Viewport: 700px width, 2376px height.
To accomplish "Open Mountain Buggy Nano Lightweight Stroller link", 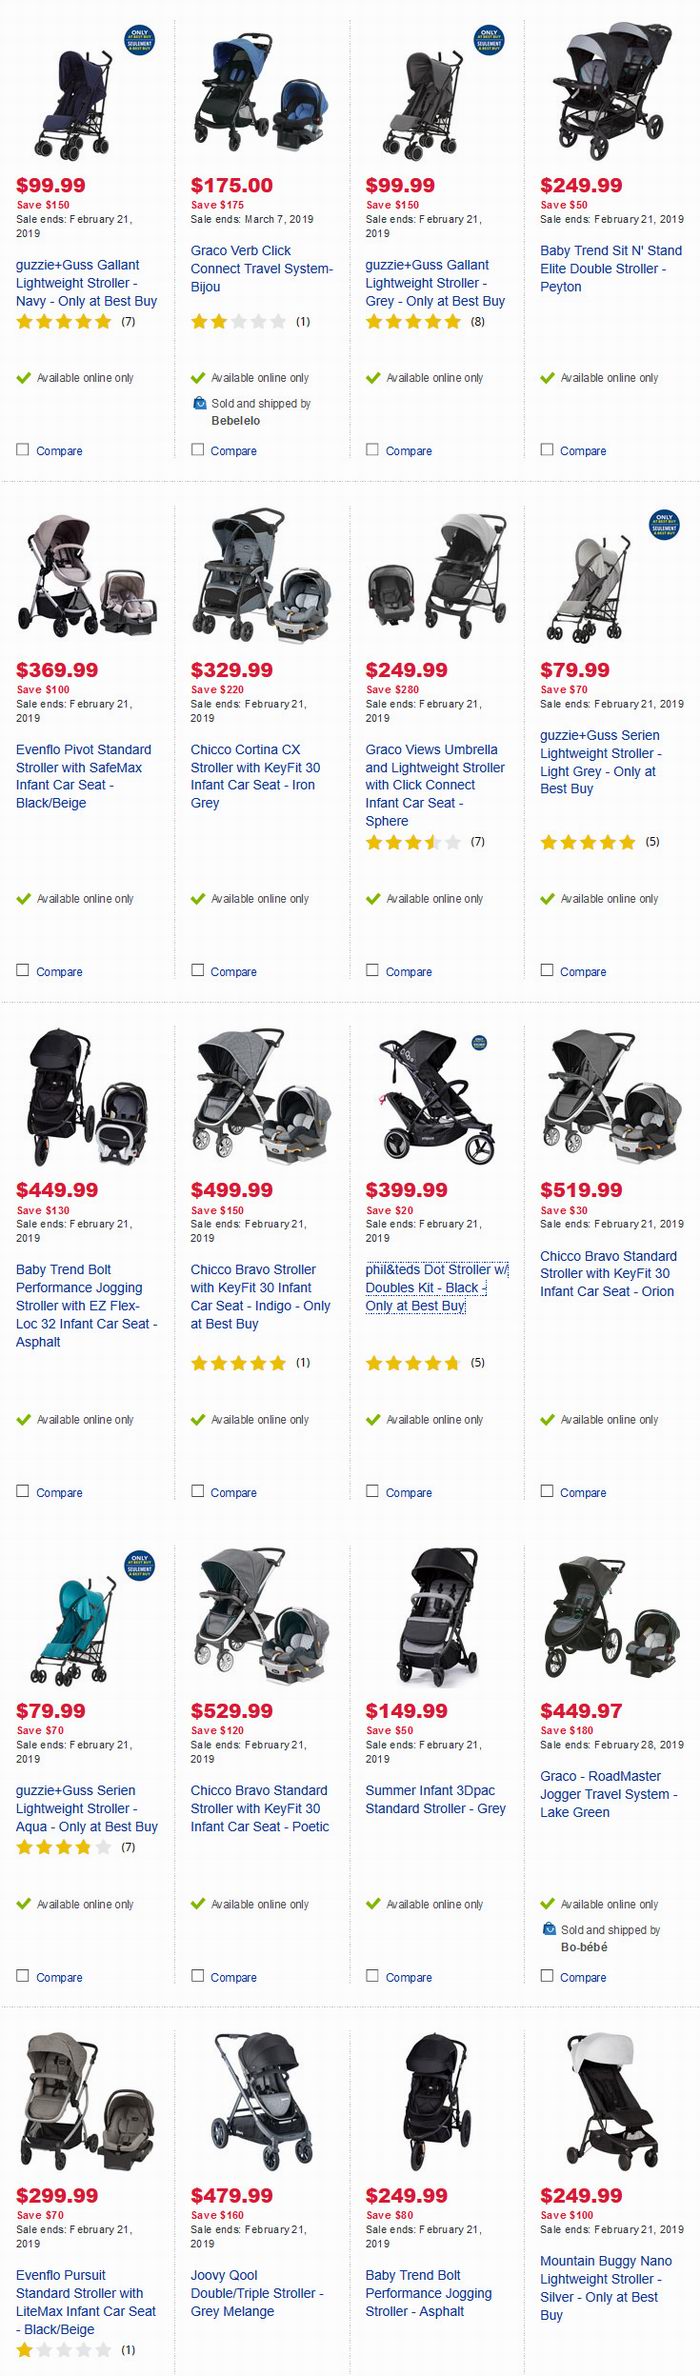I will (x=606, y=2288).
